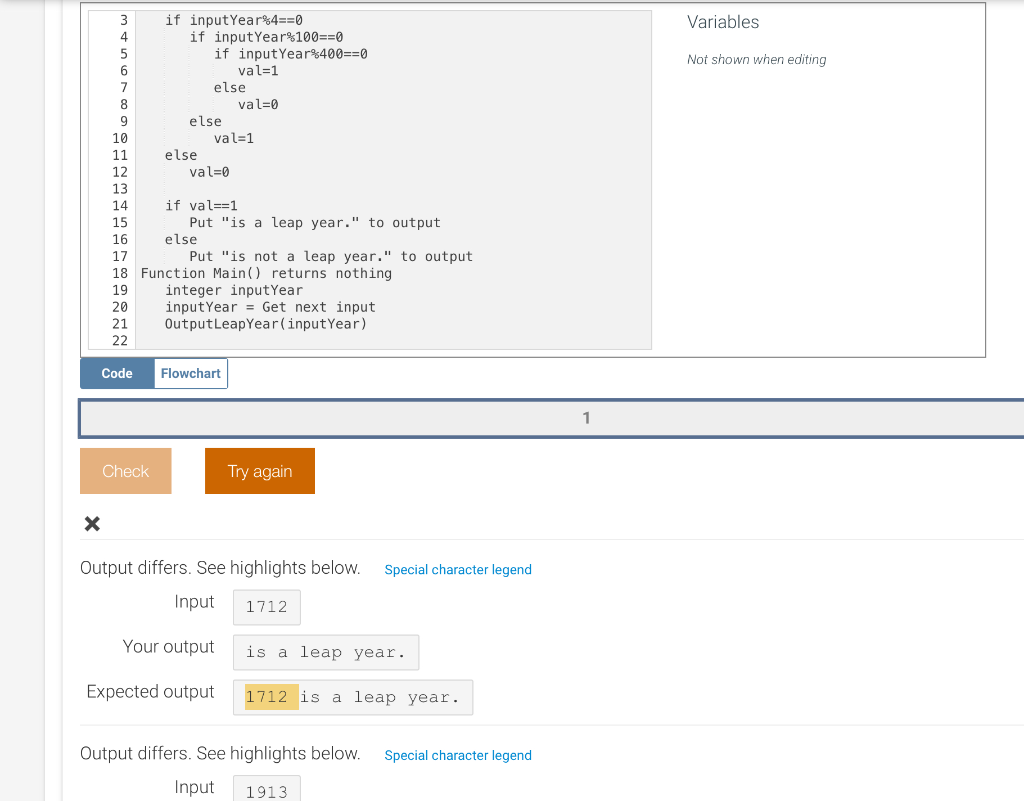The height and width of the screenshot is (801, 1024).
Task: Select the Input field containing 1913
Action: (x=266, y=790)
